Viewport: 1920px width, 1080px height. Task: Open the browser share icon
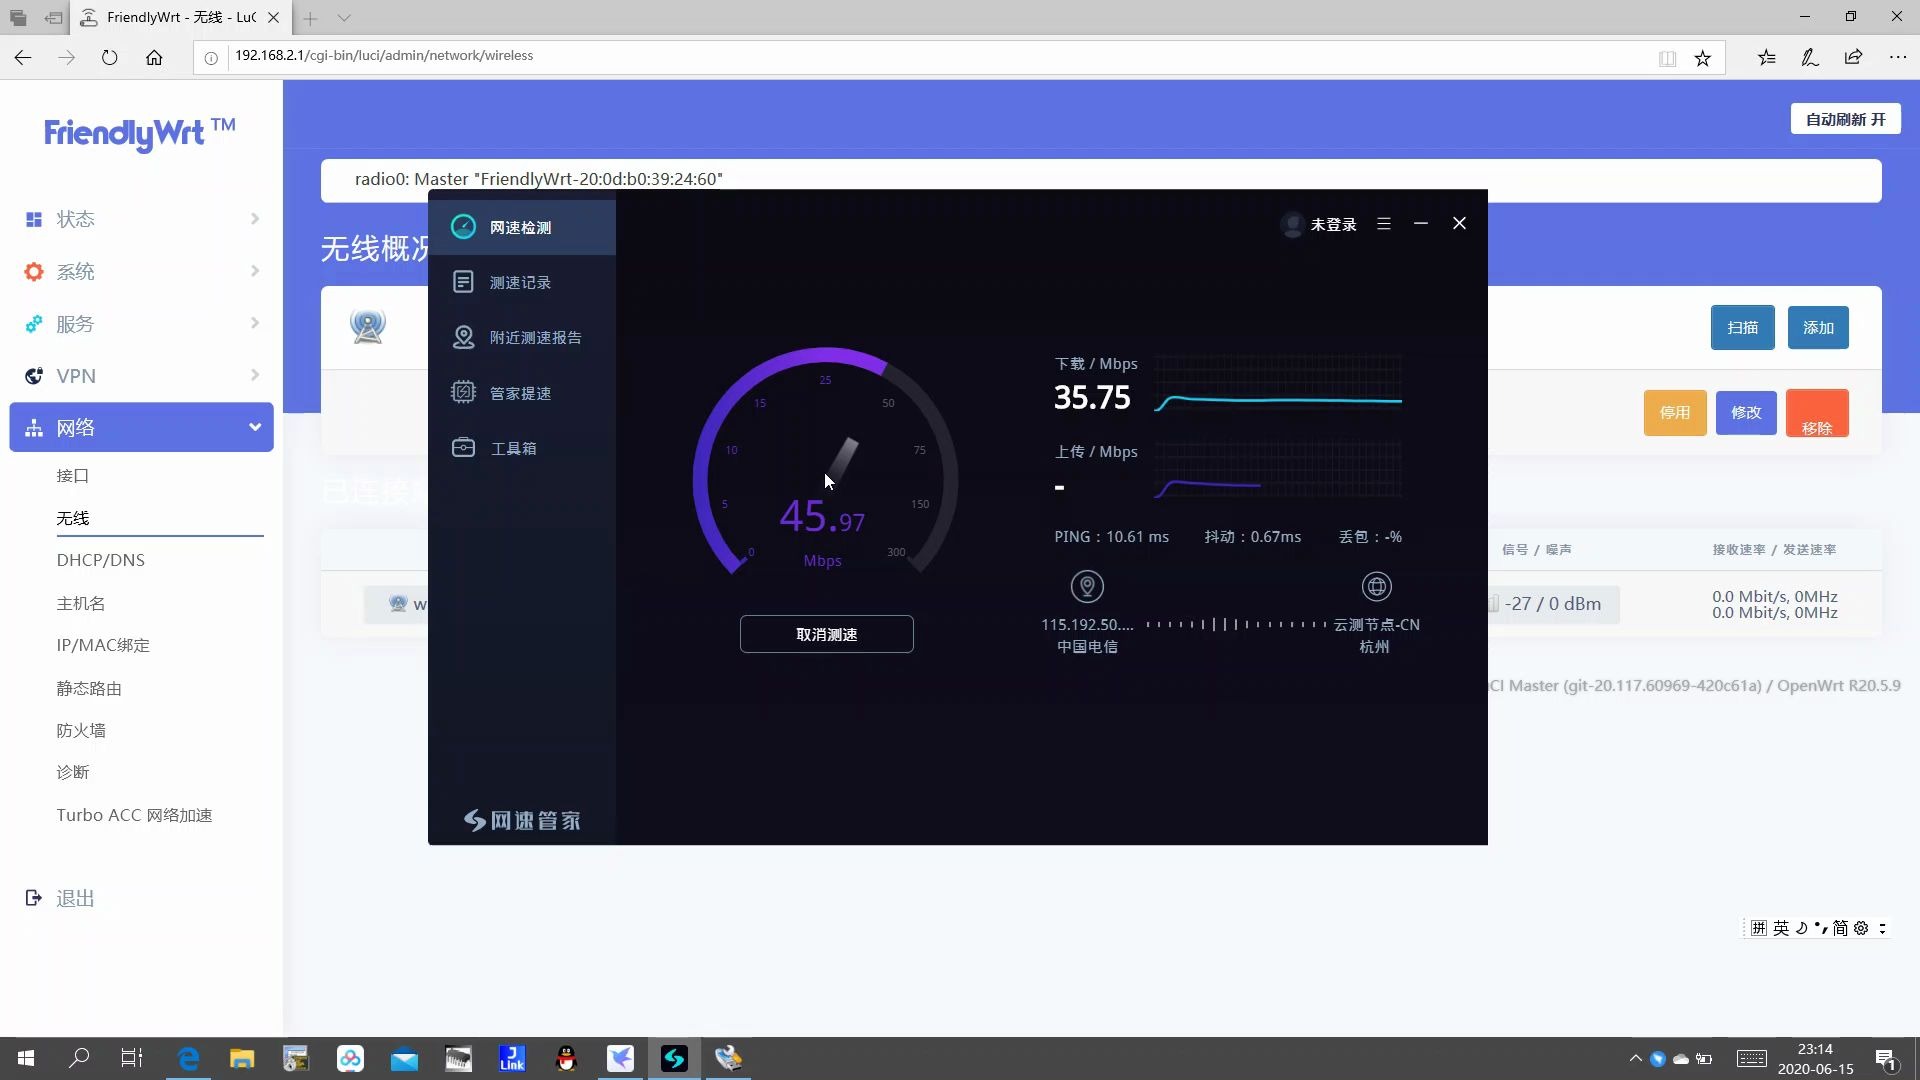coord(1853,57)
